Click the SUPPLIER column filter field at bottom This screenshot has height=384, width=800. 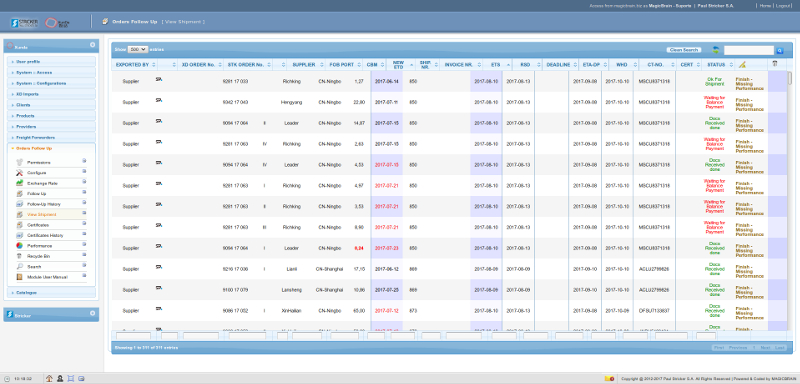click(307, 336)
